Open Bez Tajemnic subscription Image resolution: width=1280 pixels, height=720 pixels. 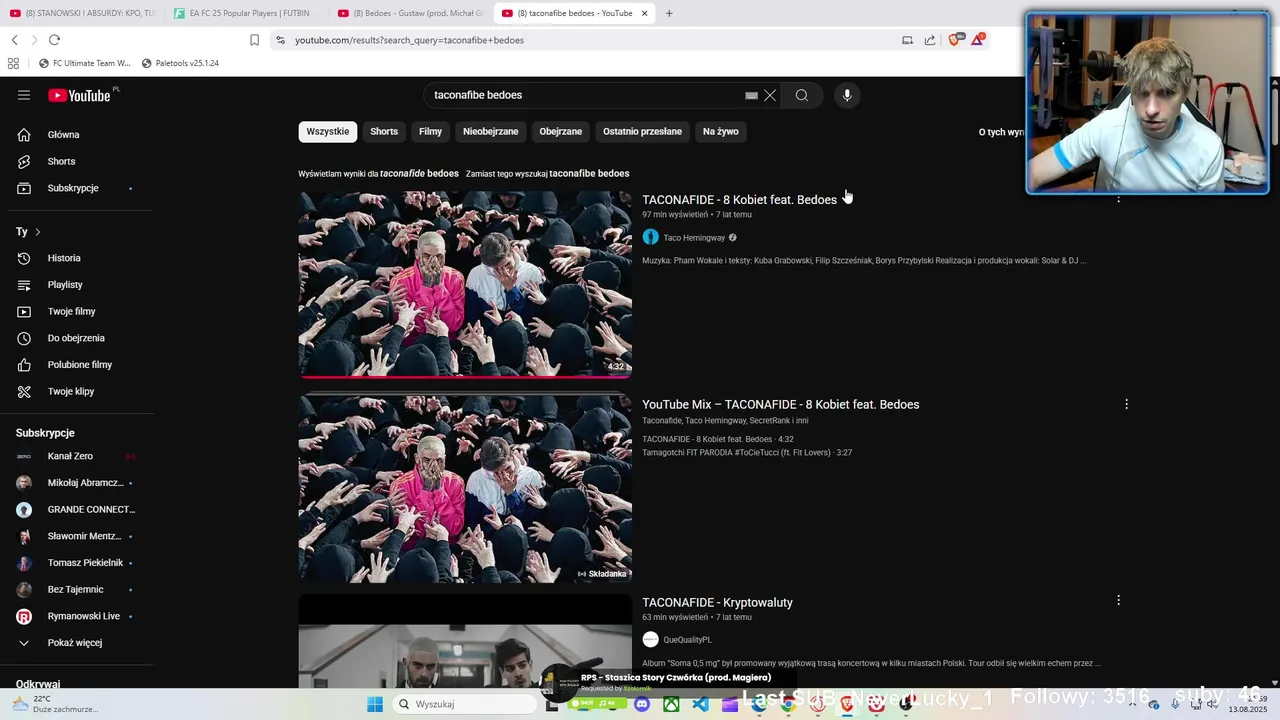[x=76, y=590]
